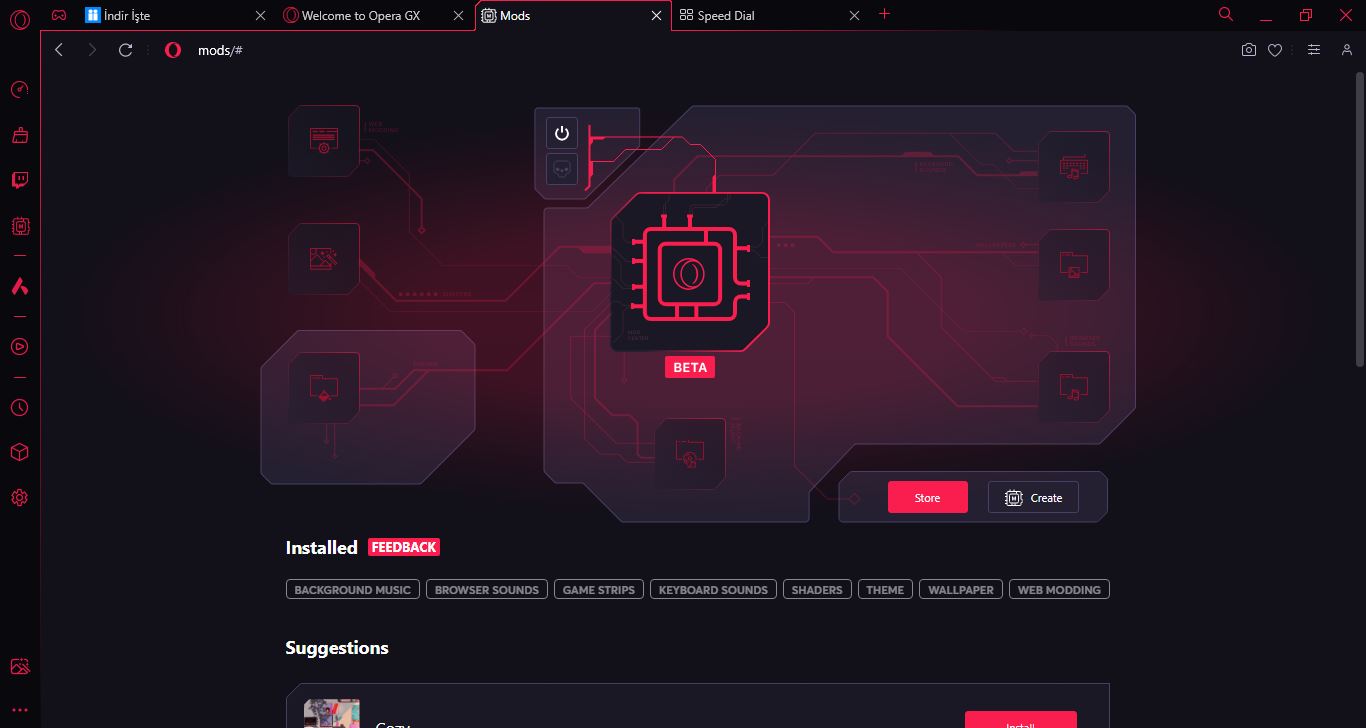Select the web modding node icon
The image size is (1366, 728).
click(323, 141)
